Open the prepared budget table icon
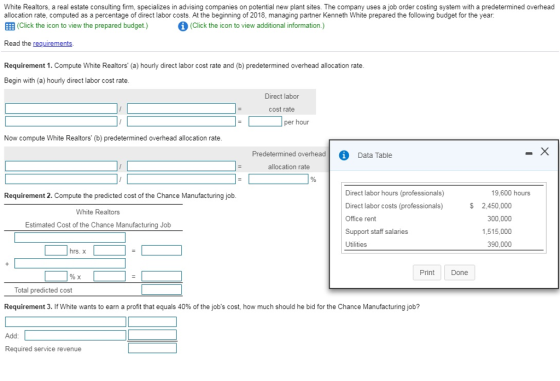The height and width of the screenshot is (381, 560). [9, 26]
